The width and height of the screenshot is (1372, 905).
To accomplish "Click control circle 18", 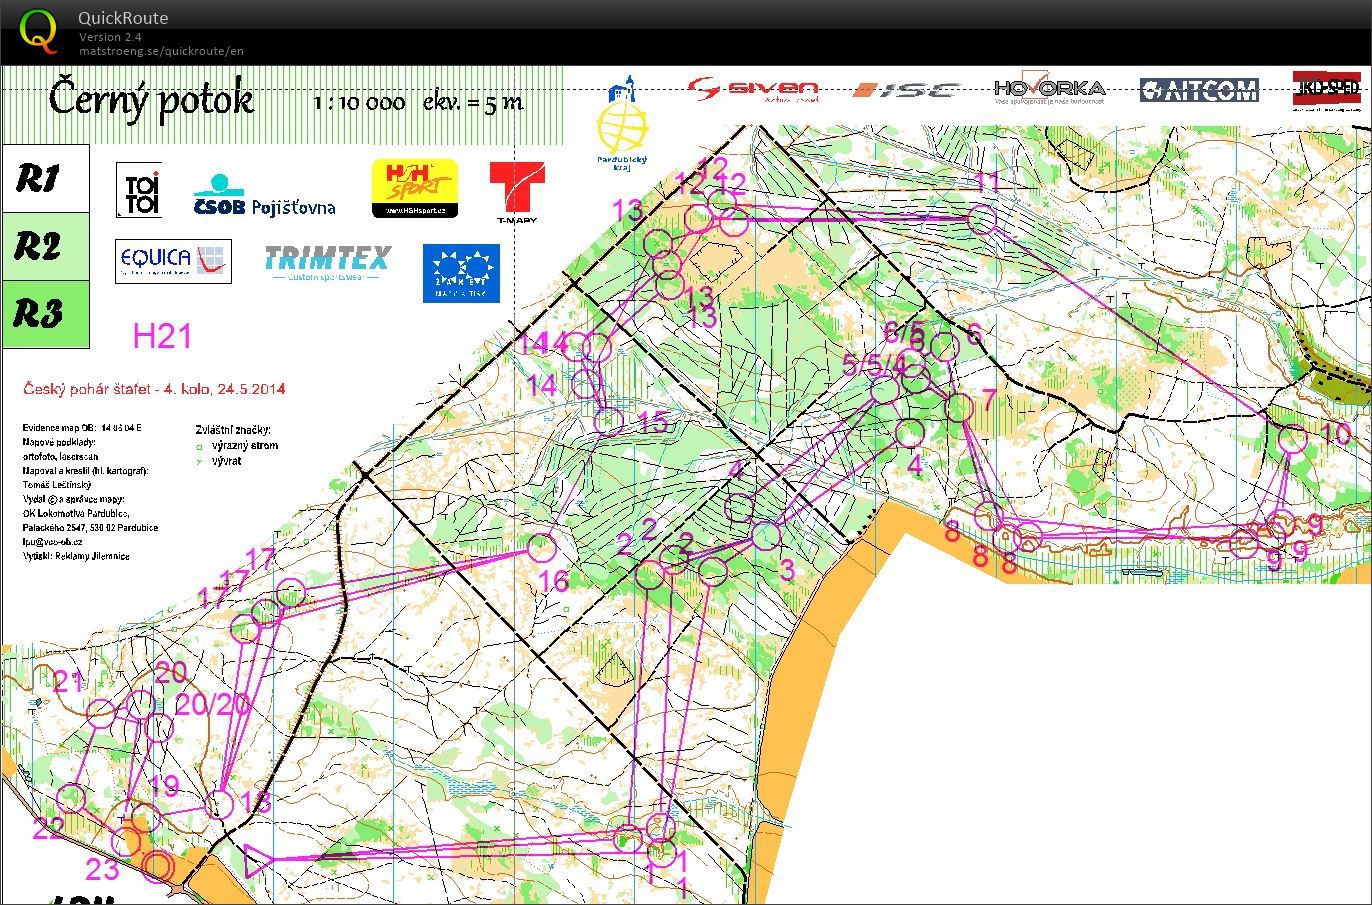I will coord(220,804).
